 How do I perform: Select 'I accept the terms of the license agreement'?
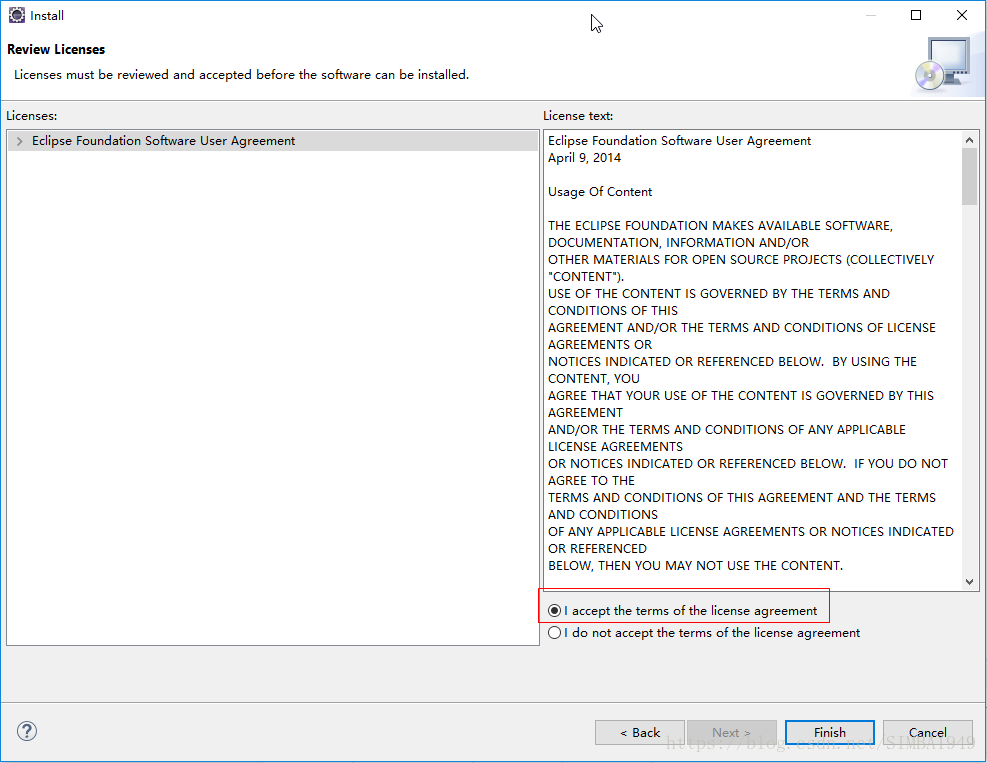coord(555,608)
